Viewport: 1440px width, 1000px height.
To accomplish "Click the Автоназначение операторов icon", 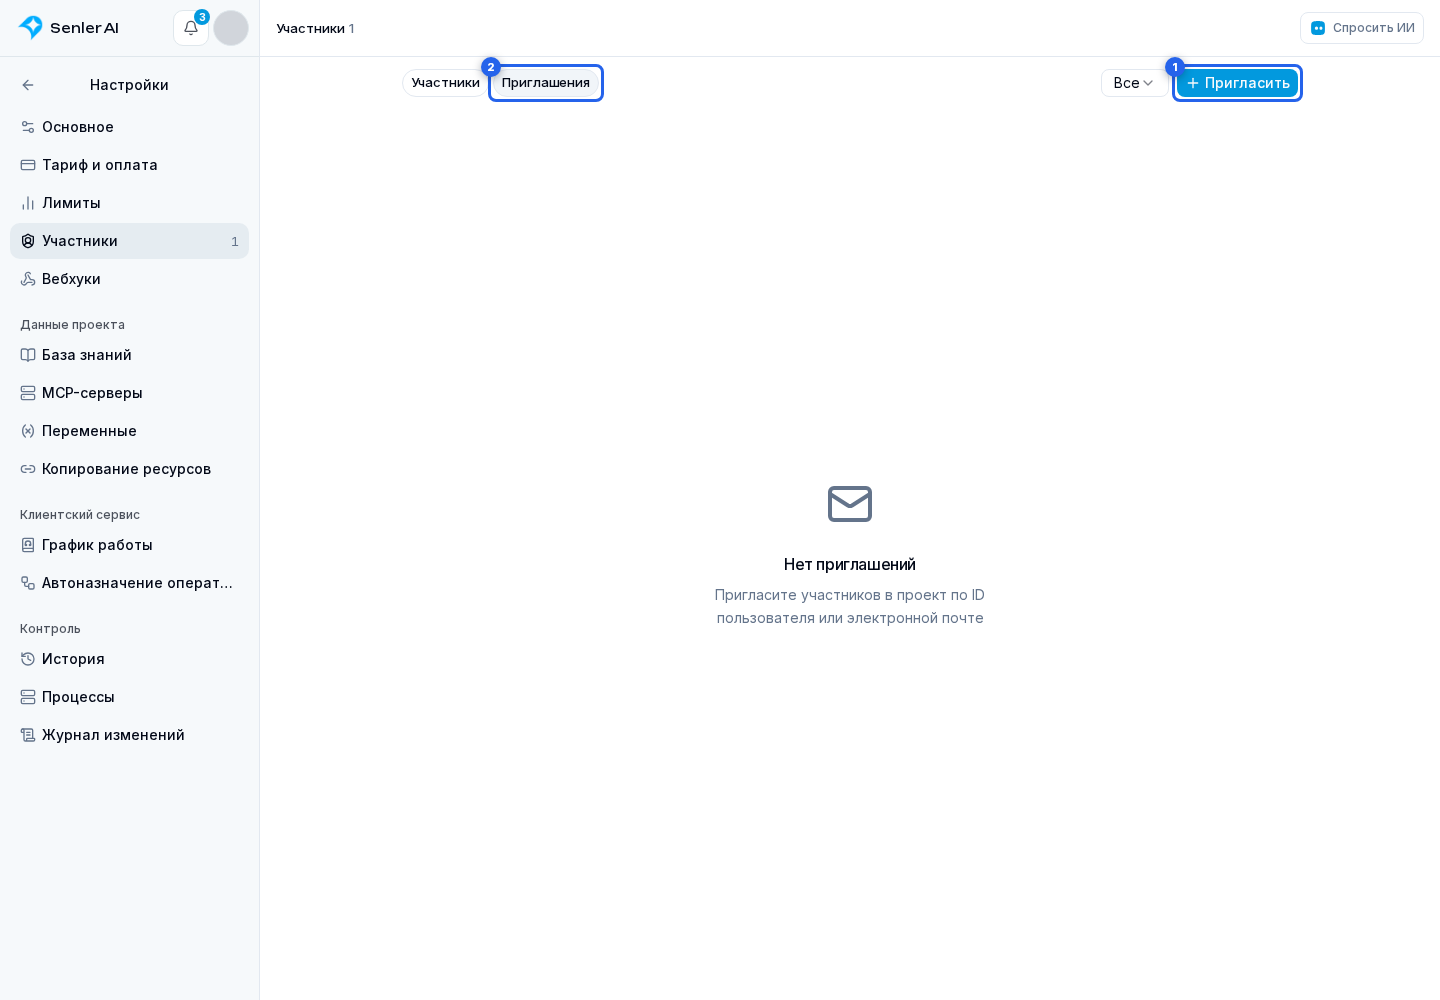I will click(28, 583).
